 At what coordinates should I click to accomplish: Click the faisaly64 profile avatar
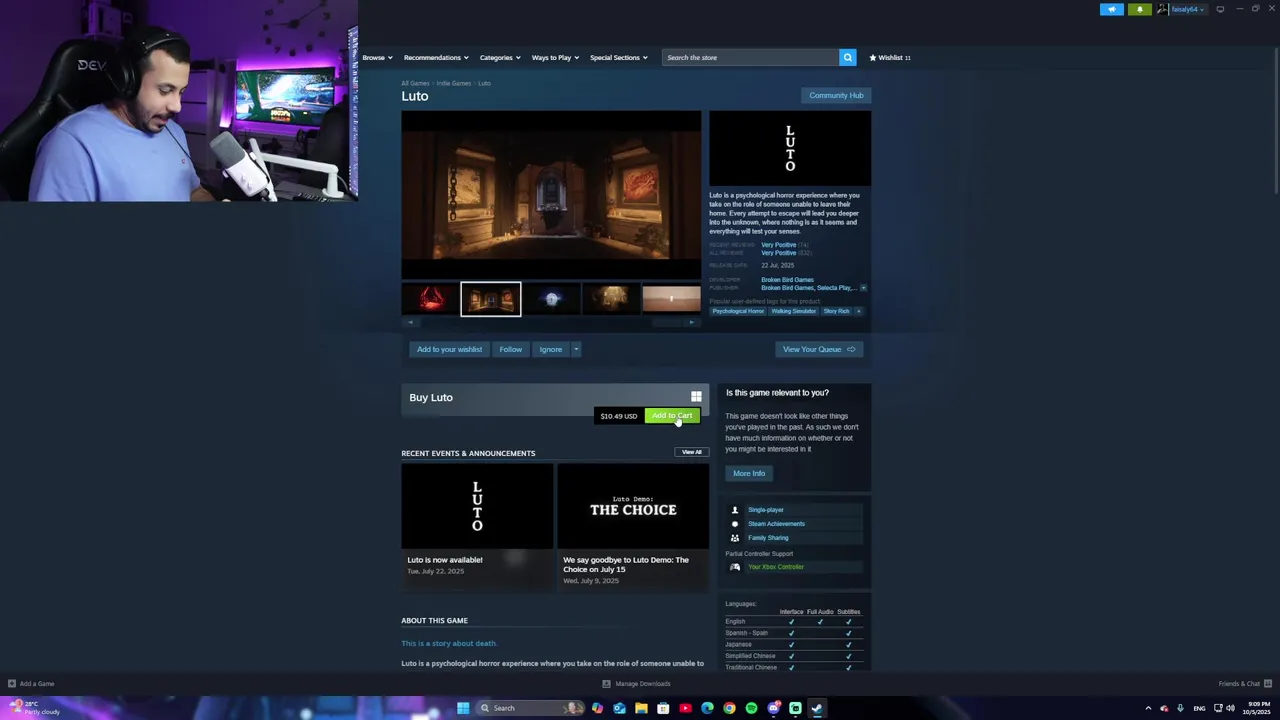click(x=1162, y=9)
